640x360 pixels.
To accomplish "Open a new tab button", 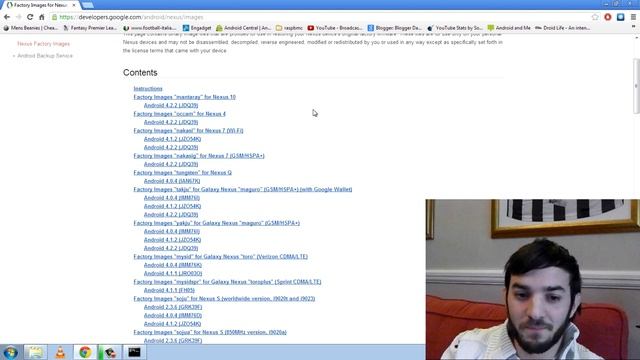I will (x=87, y=5).
